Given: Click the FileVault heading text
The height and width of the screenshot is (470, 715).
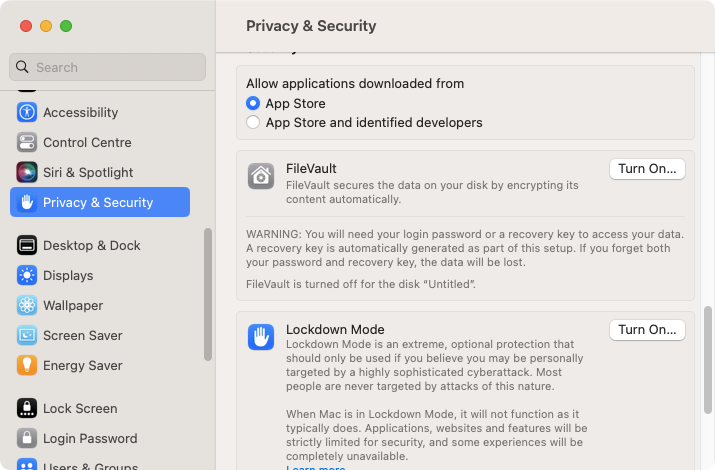Looking at the screenshot, I should tap(311, 169).
